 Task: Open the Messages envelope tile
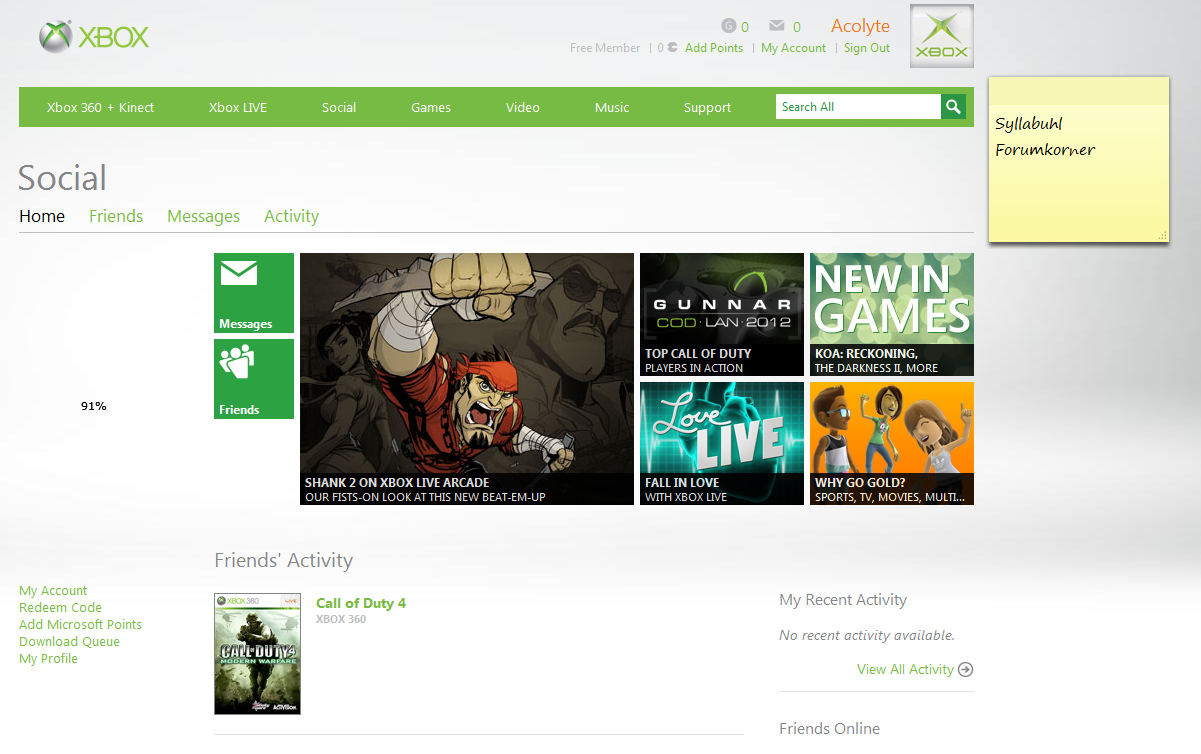254,293
